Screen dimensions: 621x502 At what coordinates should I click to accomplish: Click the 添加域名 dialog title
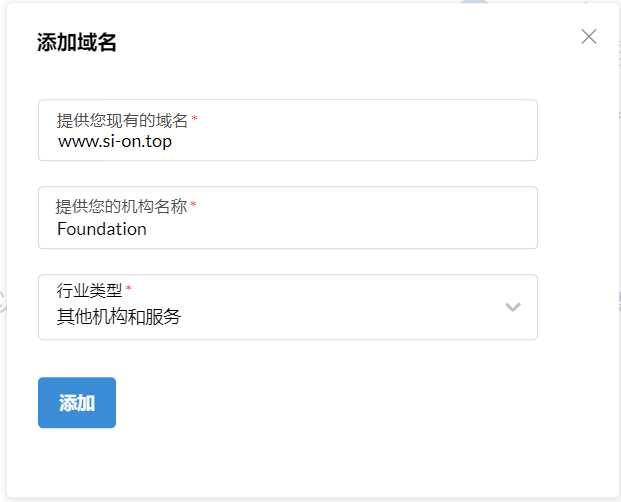point(77,43)
